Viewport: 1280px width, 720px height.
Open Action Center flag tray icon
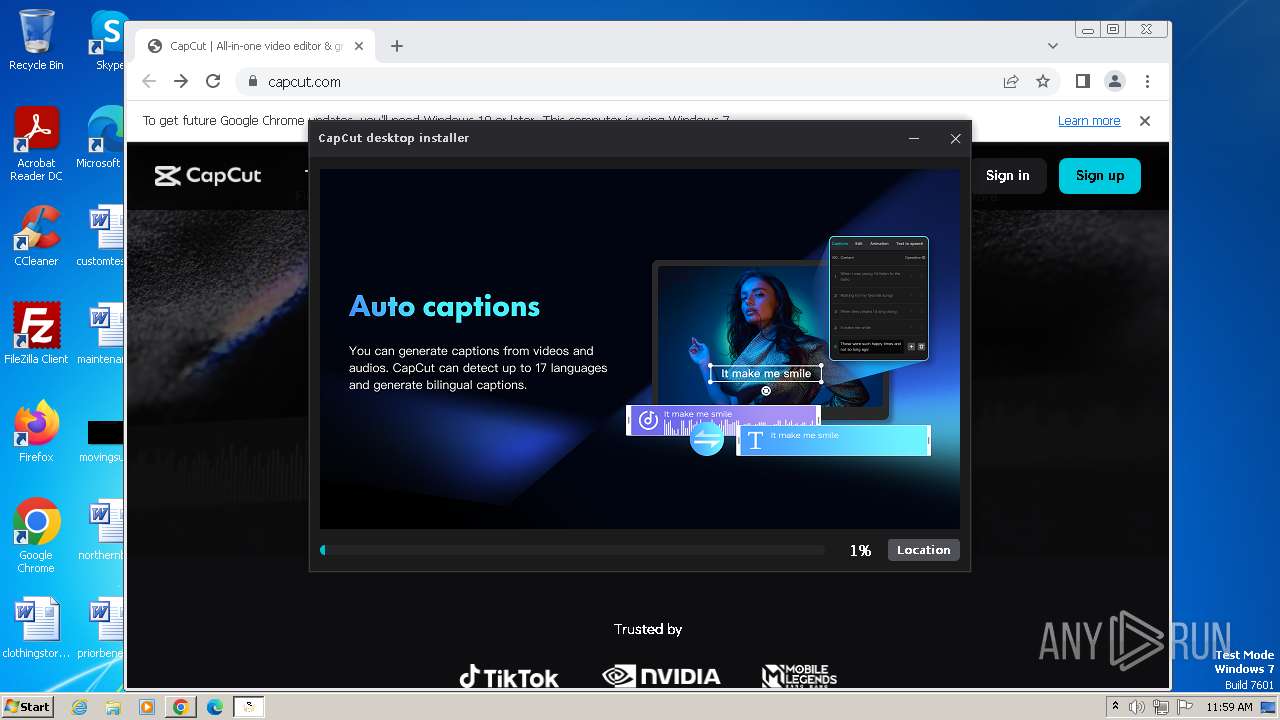(x=1184, y=707)
